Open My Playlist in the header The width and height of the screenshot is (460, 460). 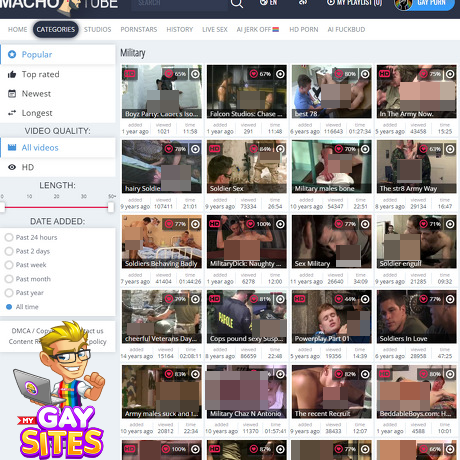[354, 3]
